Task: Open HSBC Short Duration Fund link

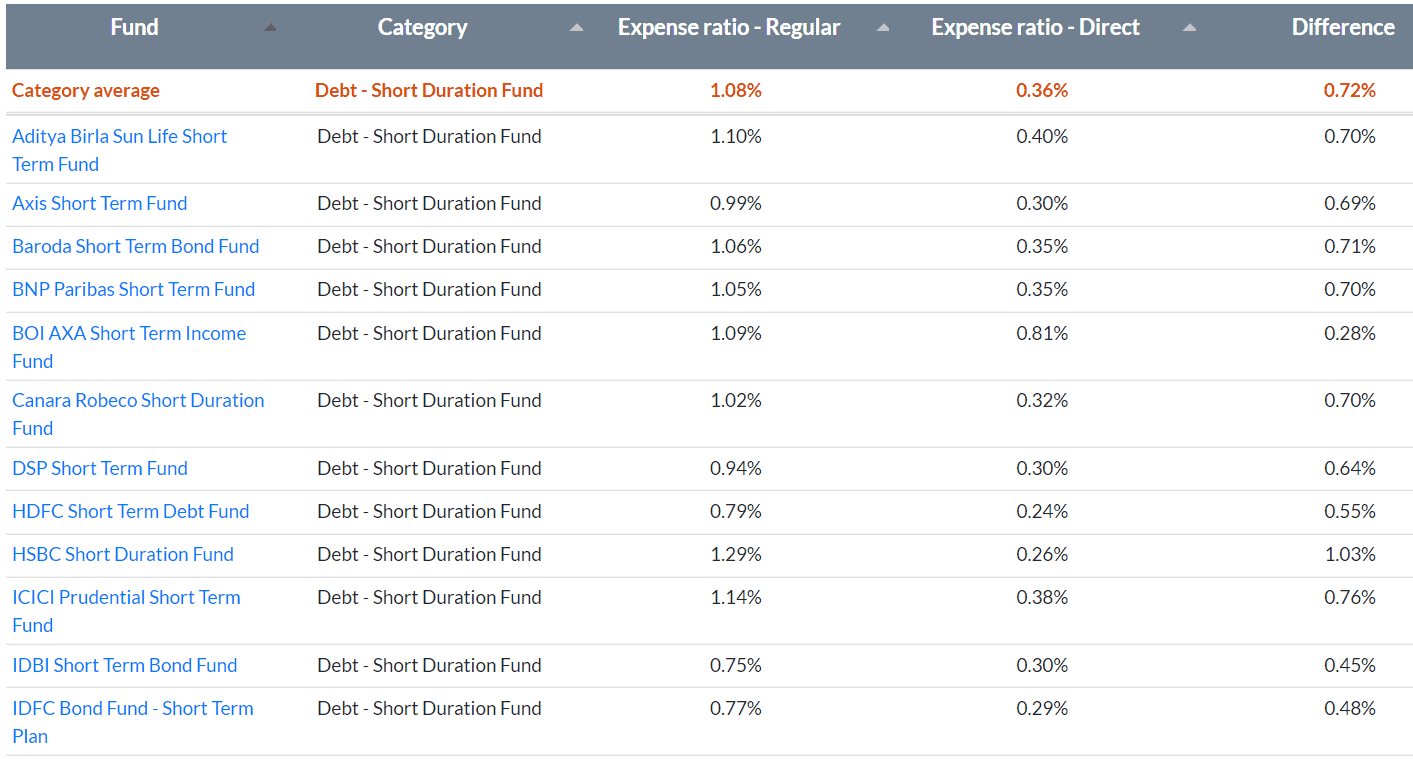Action: click(x=123, y=554)
